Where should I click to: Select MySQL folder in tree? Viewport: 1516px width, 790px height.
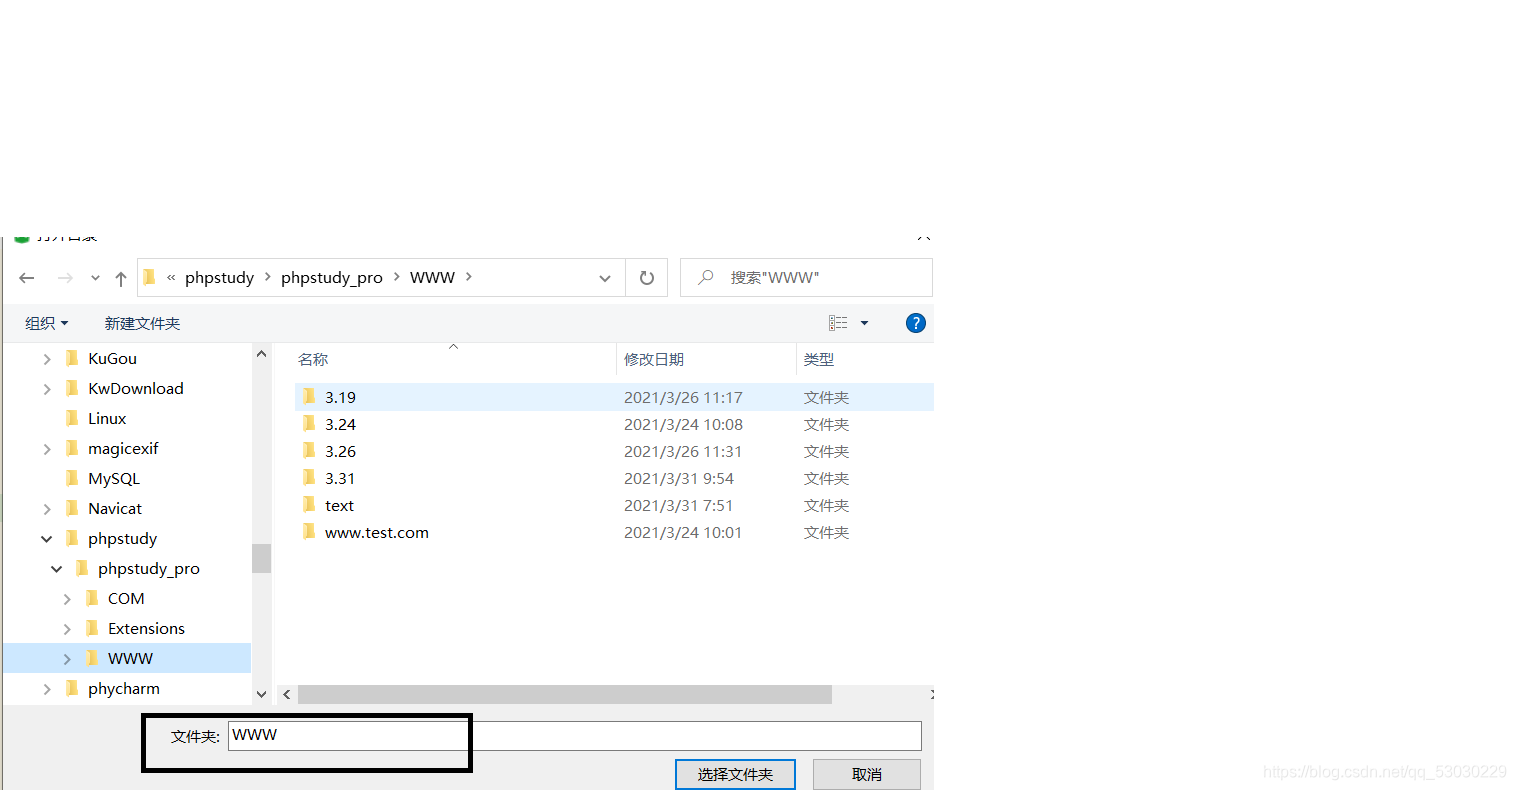click(114, 478)
